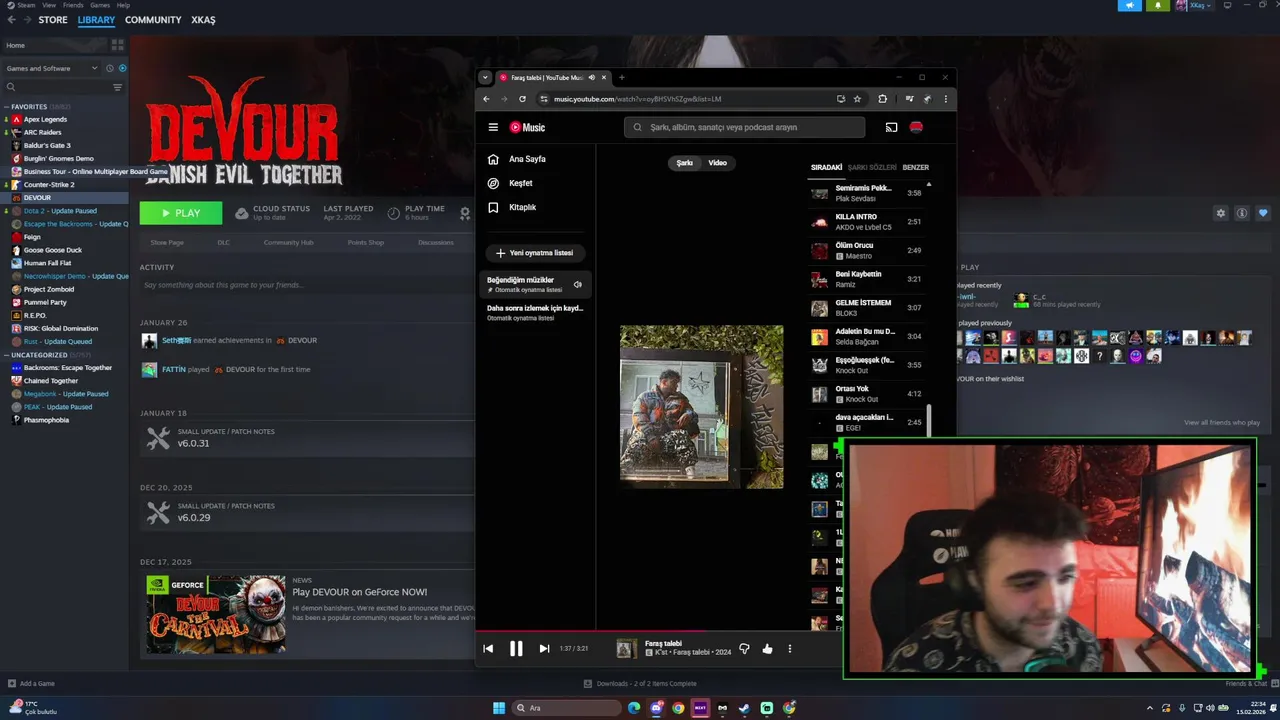Select the BENZER tab
This screenshot has width=1280, height=720.
pyautogui.click(x=916, y=167)
